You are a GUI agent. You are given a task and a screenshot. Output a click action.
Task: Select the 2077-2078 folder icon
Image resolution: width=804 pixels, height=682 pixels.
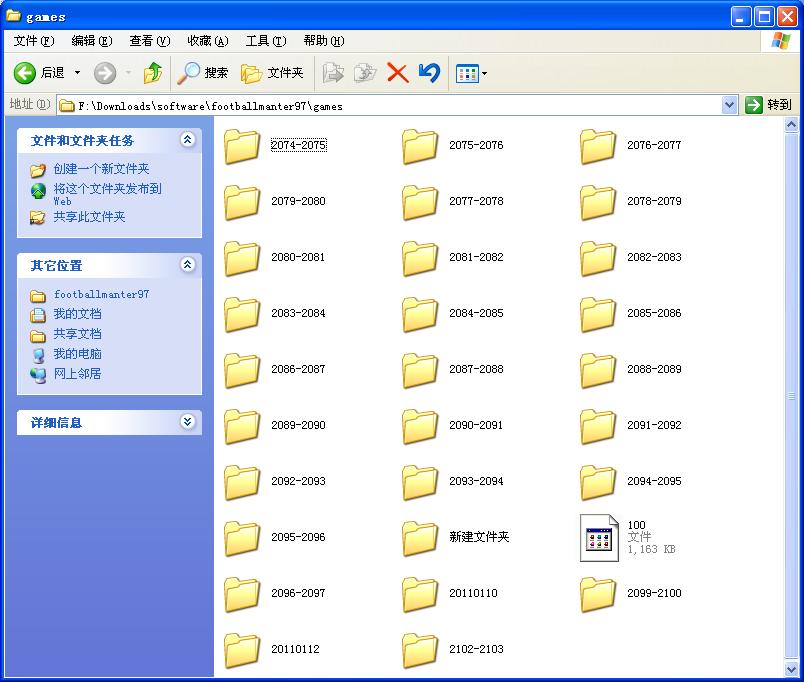pyautogui.click(x=420, y=202)
